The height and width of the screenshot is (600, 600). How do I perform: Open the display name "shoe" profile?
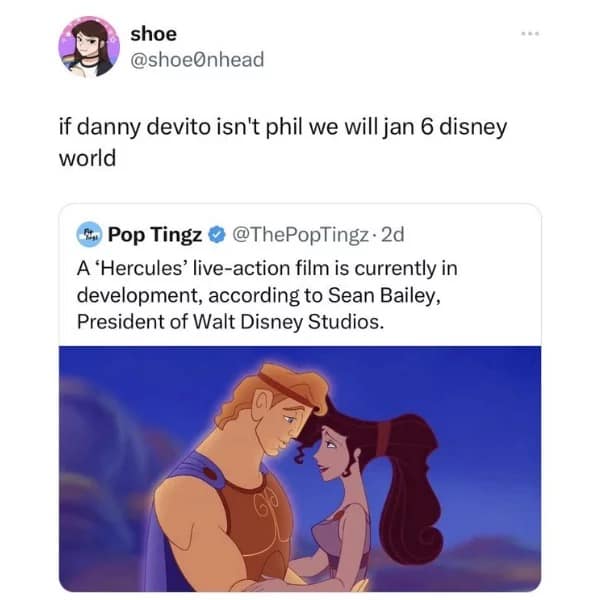(153, 34)
